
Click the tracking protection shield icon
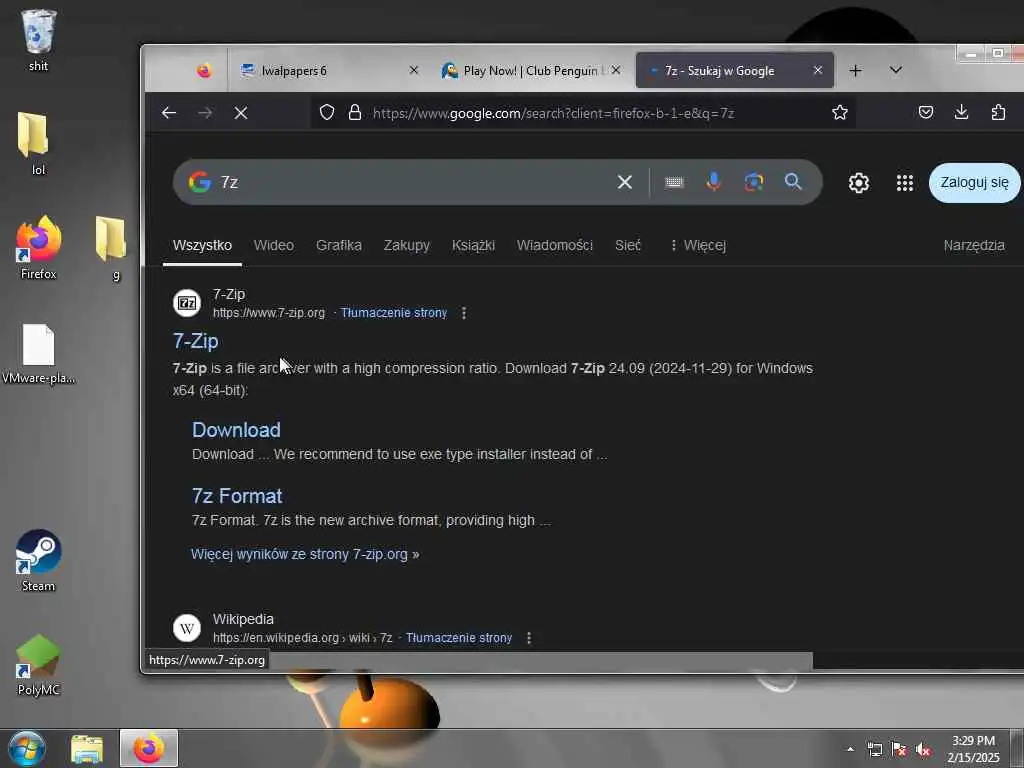(x=327, y=113)
